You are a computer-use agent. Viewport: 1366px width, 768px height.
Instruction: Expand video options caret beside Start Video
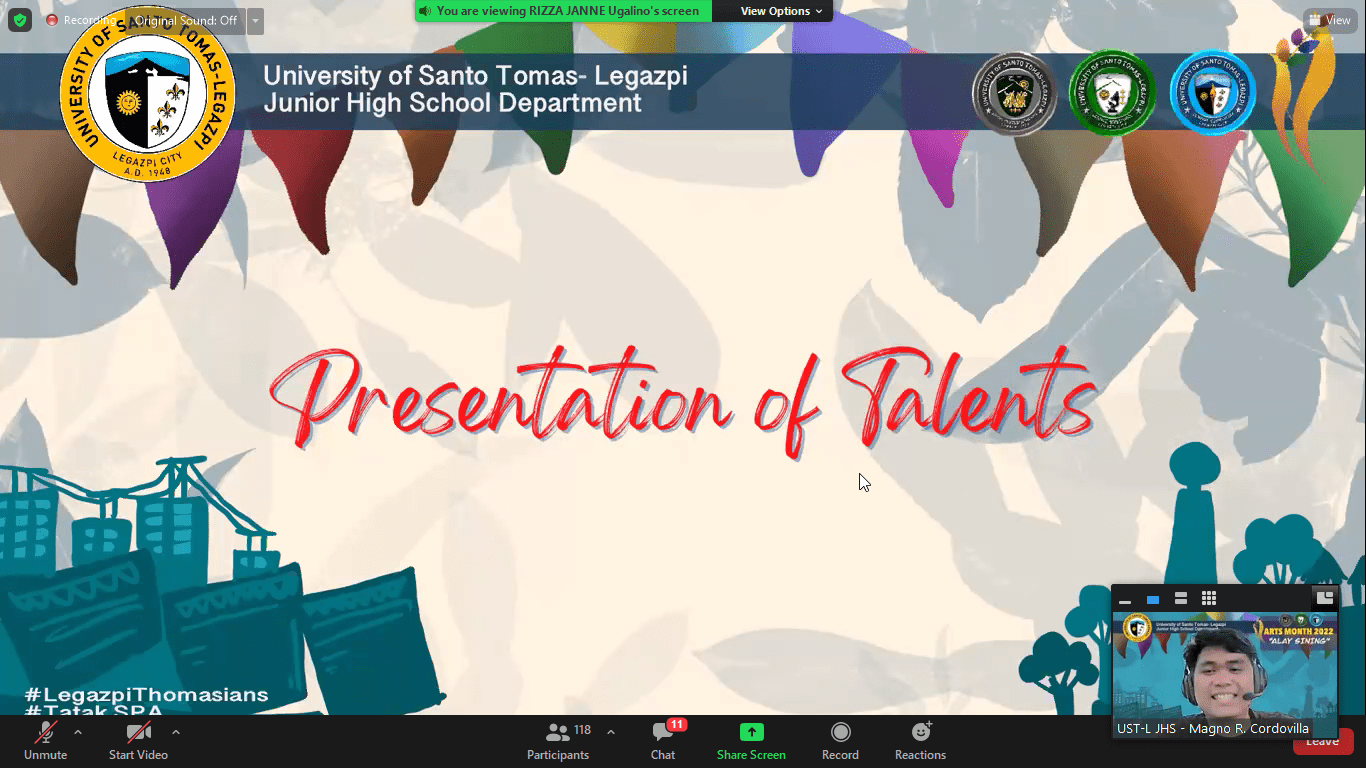tap(176, 732)
